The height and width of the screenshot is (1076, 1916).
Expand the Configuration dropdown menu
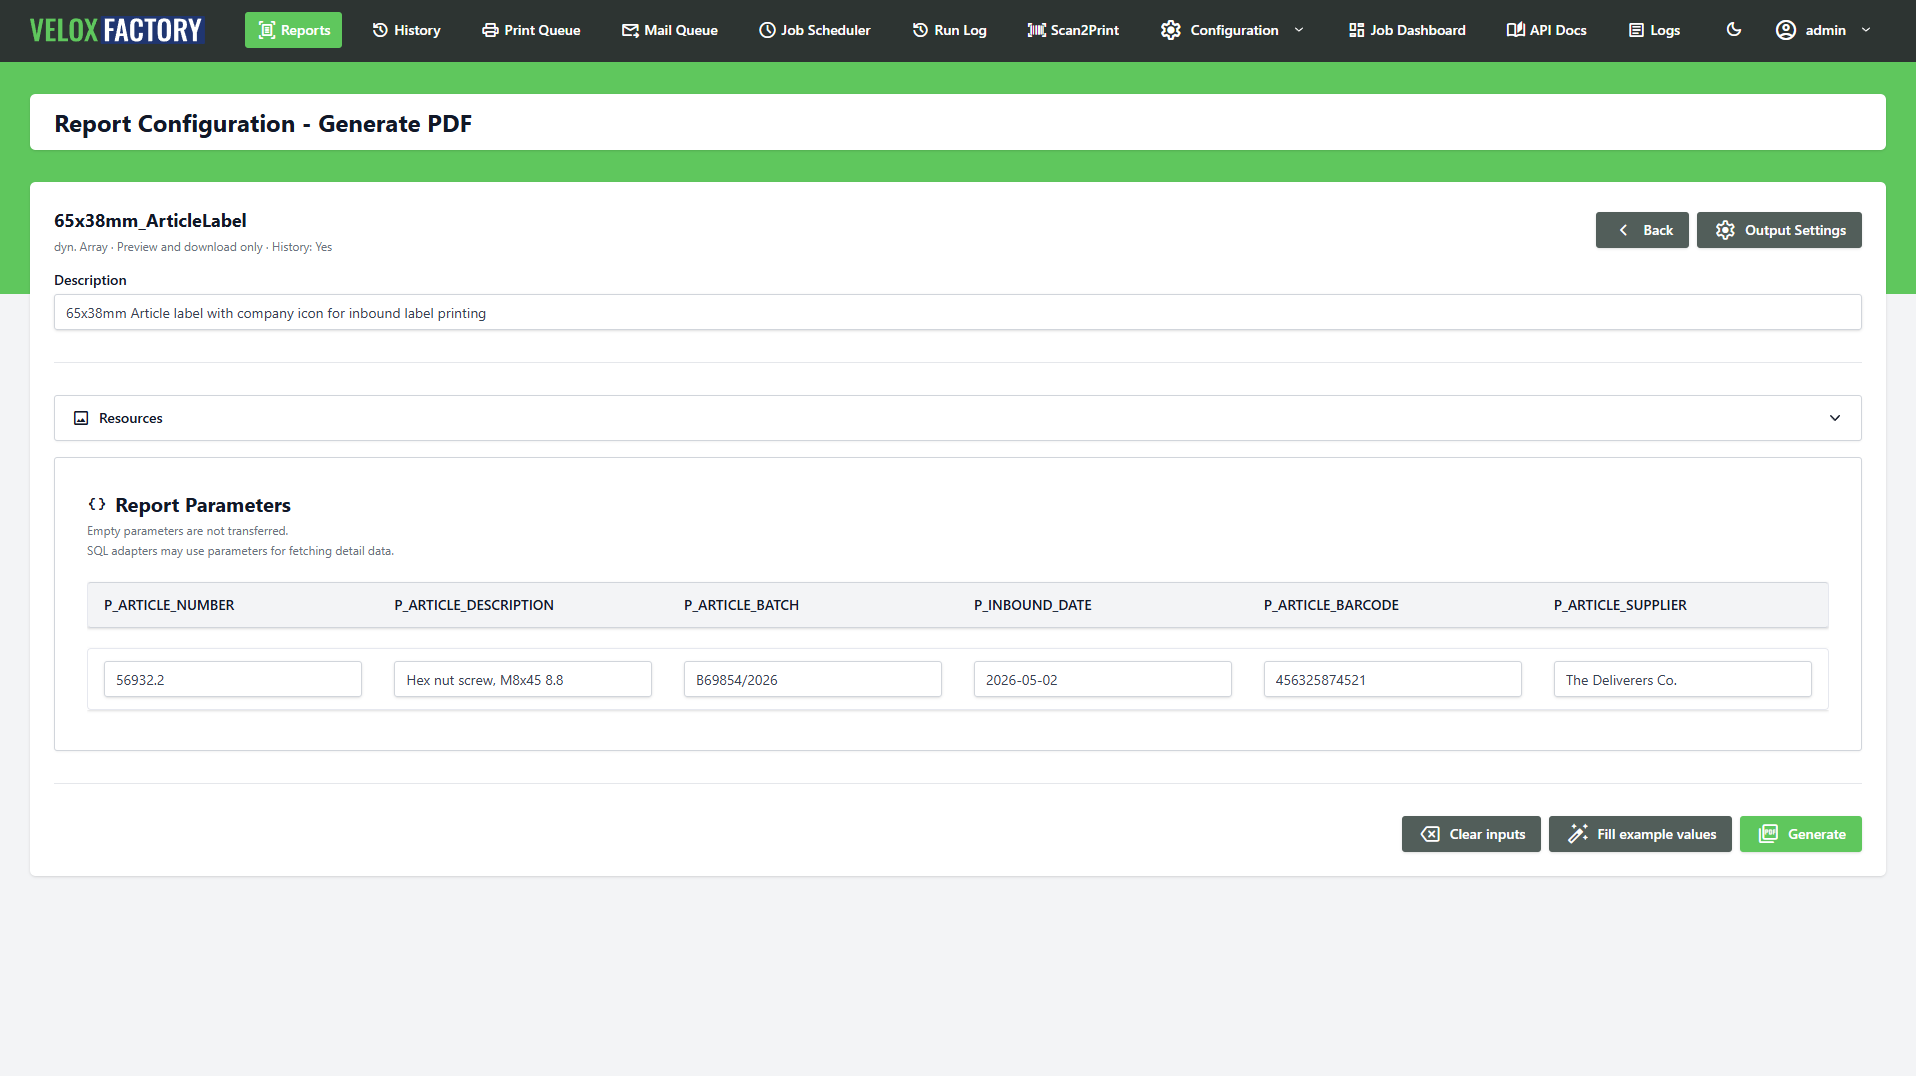[x=1232, y=30]
